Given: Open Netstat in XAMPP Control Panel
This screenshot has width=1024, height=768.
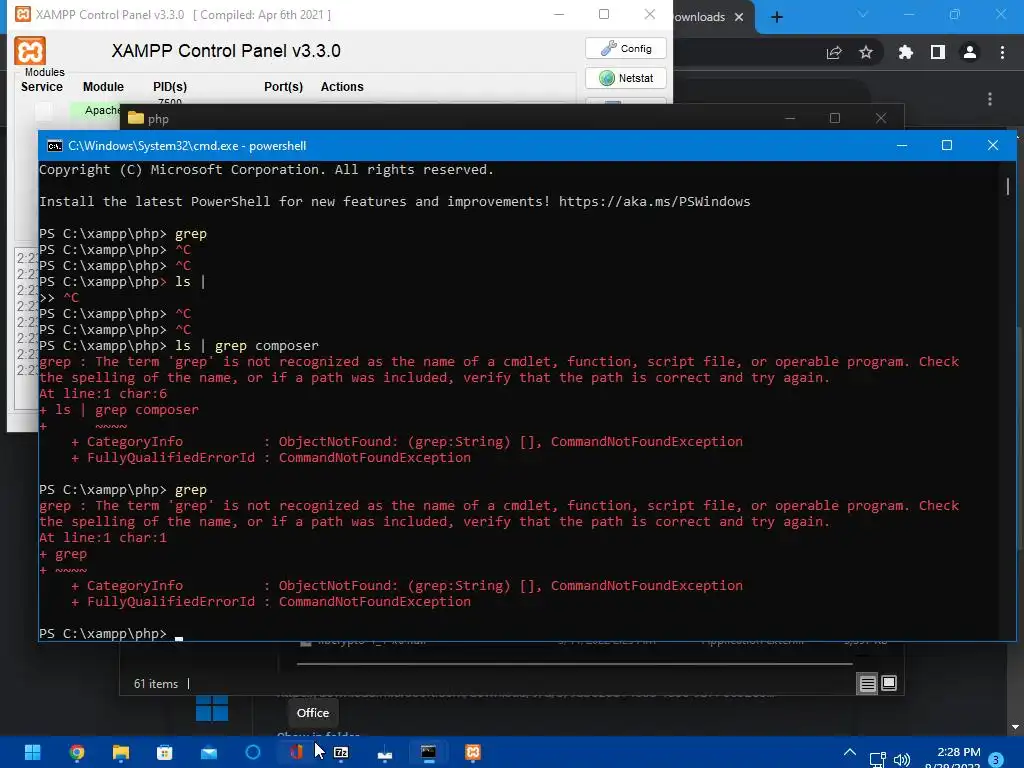Looking at the screenshot, I should point(626,78).
